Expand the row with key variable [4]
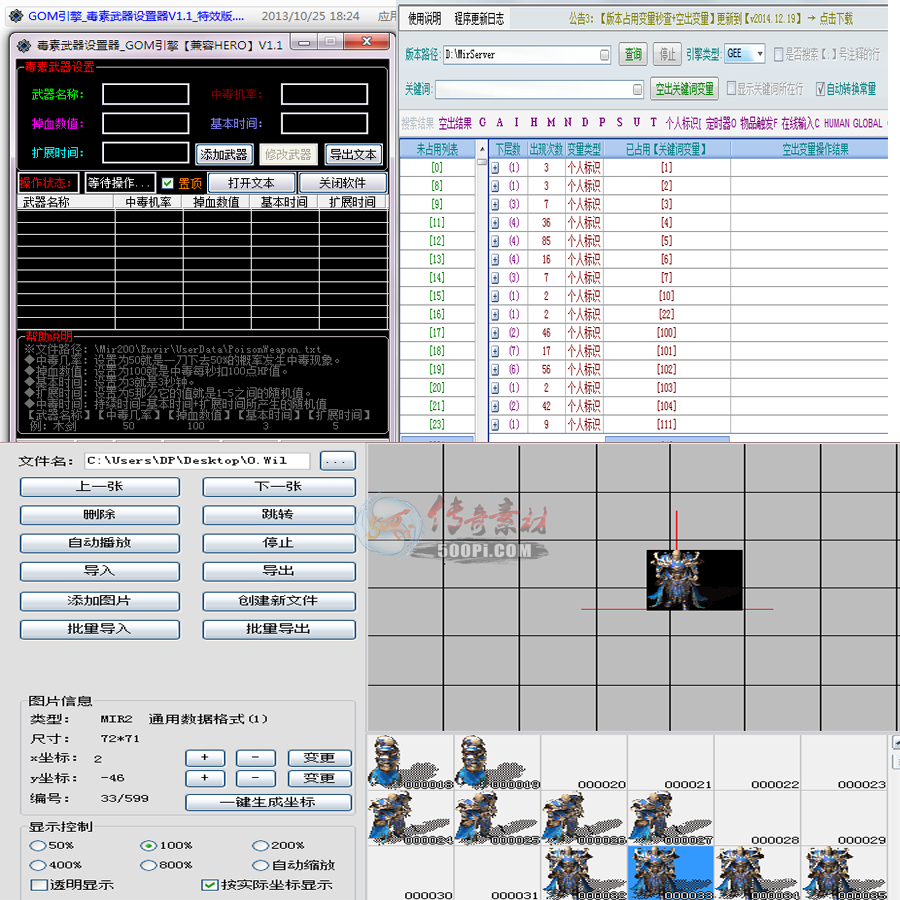Viewport: 900px width, 900px height. [495, 223]
